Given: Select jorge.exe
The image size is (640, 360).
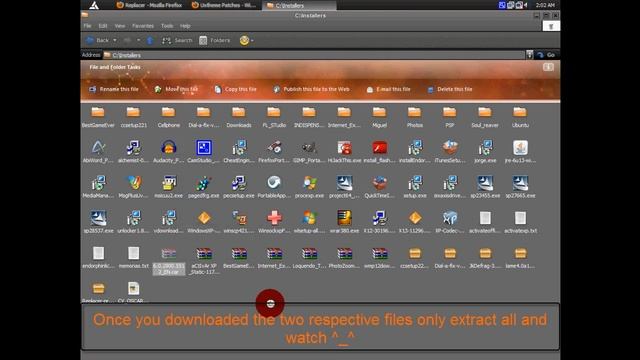Looking at the screenshot, I should (x=485, y=151).
